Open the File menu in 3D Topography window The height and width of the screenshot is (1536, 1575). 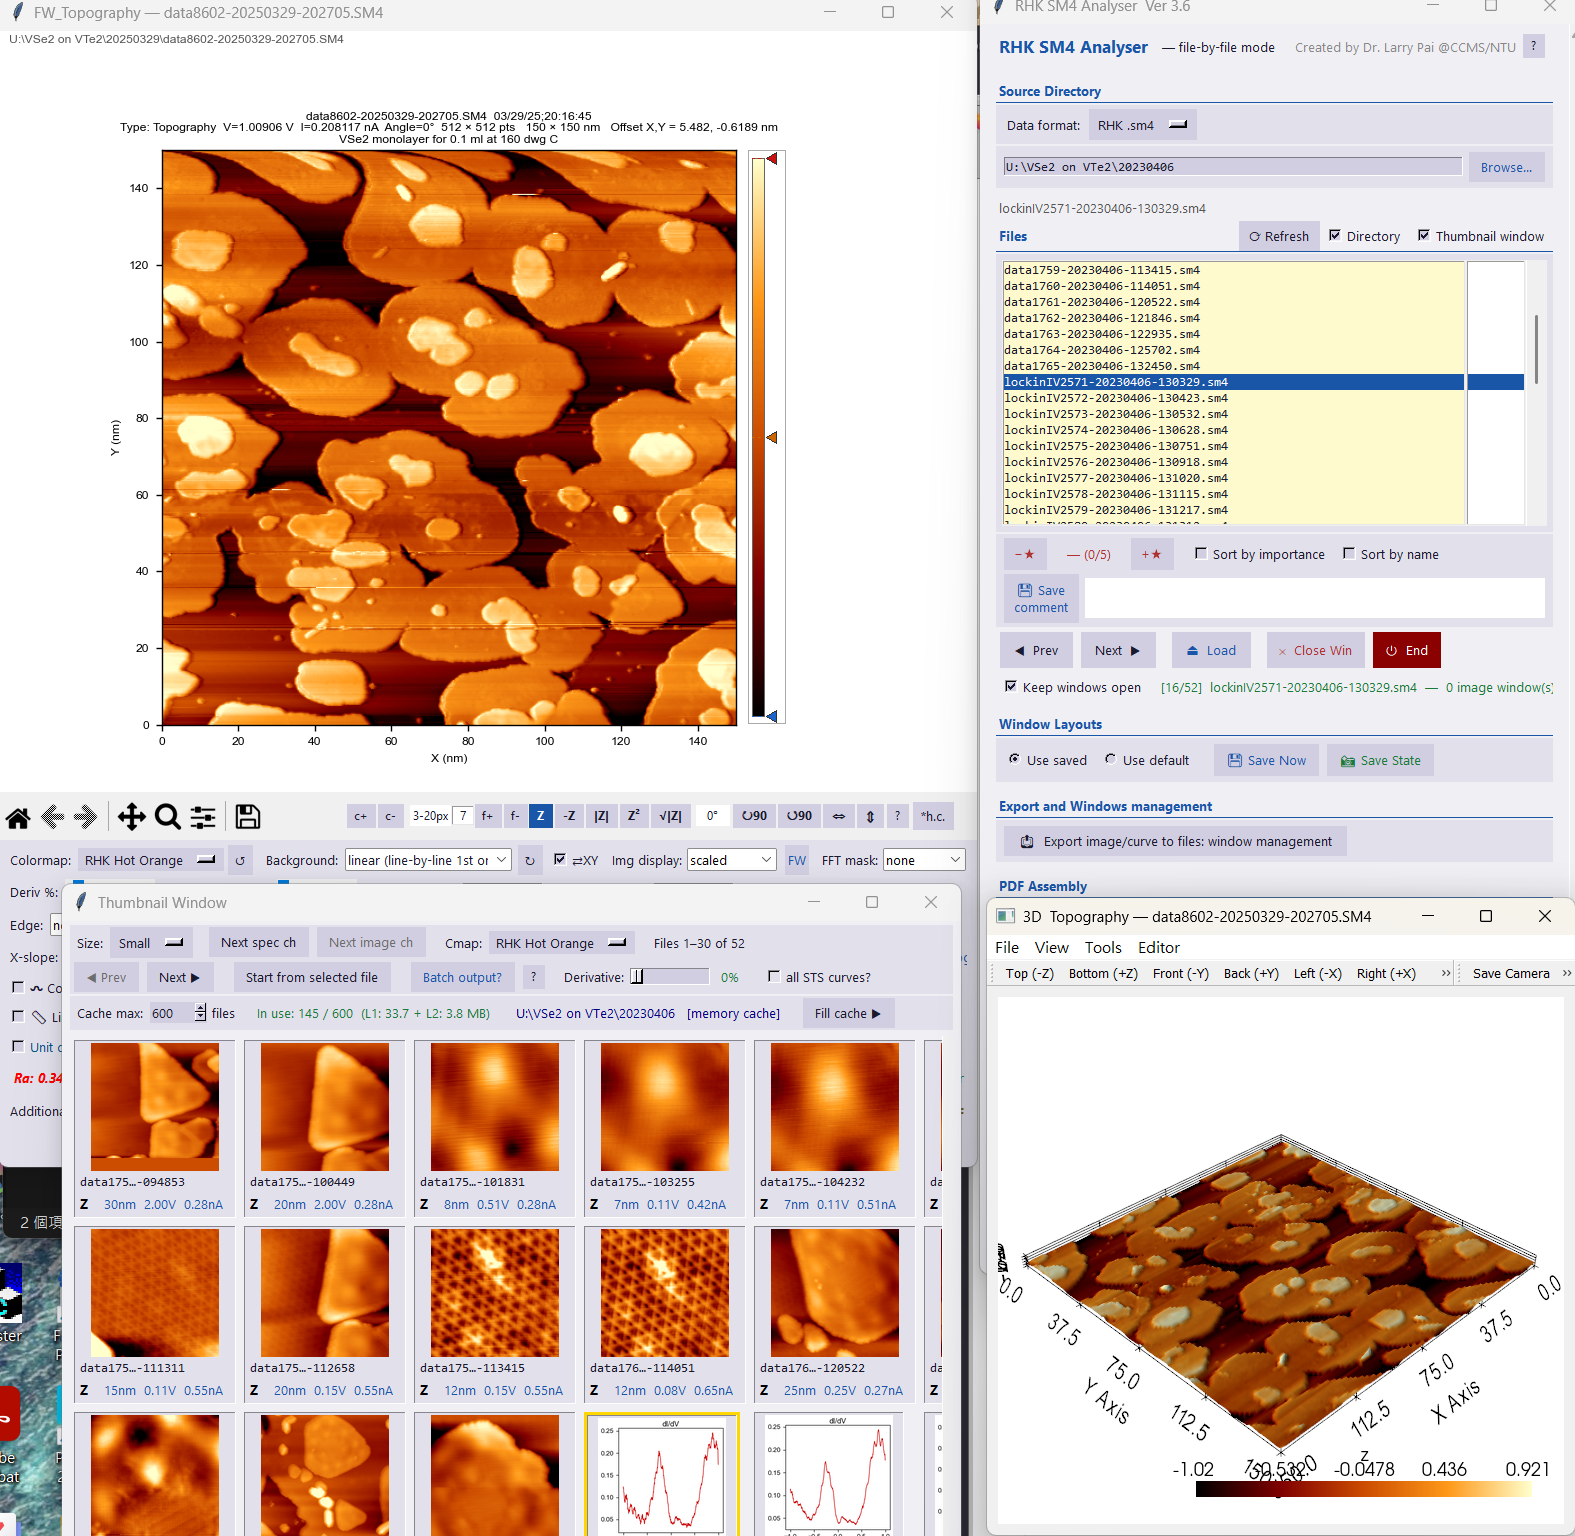1007,947
